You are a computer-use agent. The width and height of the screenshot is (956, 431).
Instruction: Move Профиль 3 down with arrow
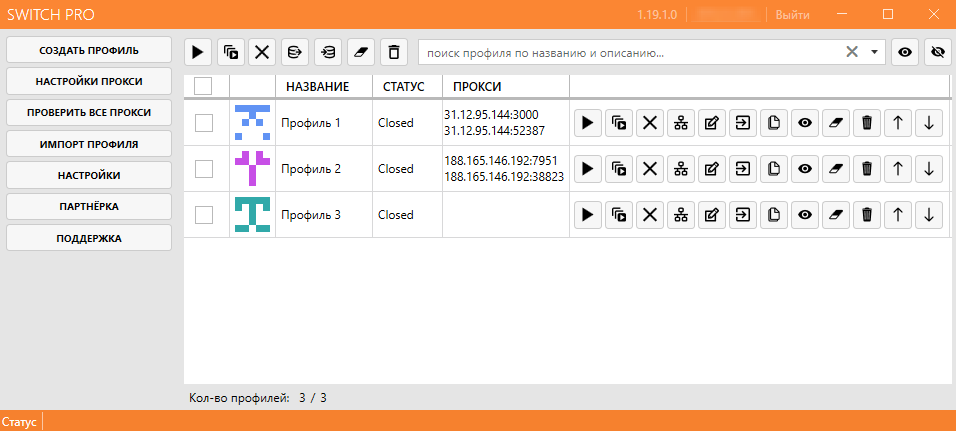[929, 215]
